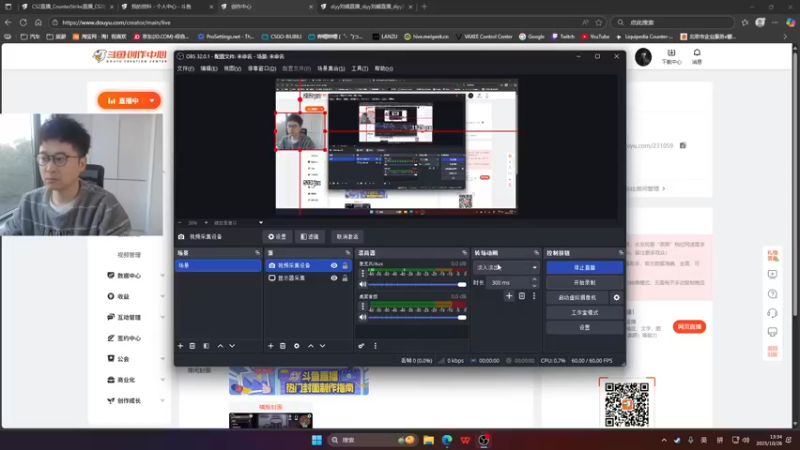The height and width of the screenshot is (450, 800).
Task: Remove the transition with the trash icon
Action: (521, 296)
